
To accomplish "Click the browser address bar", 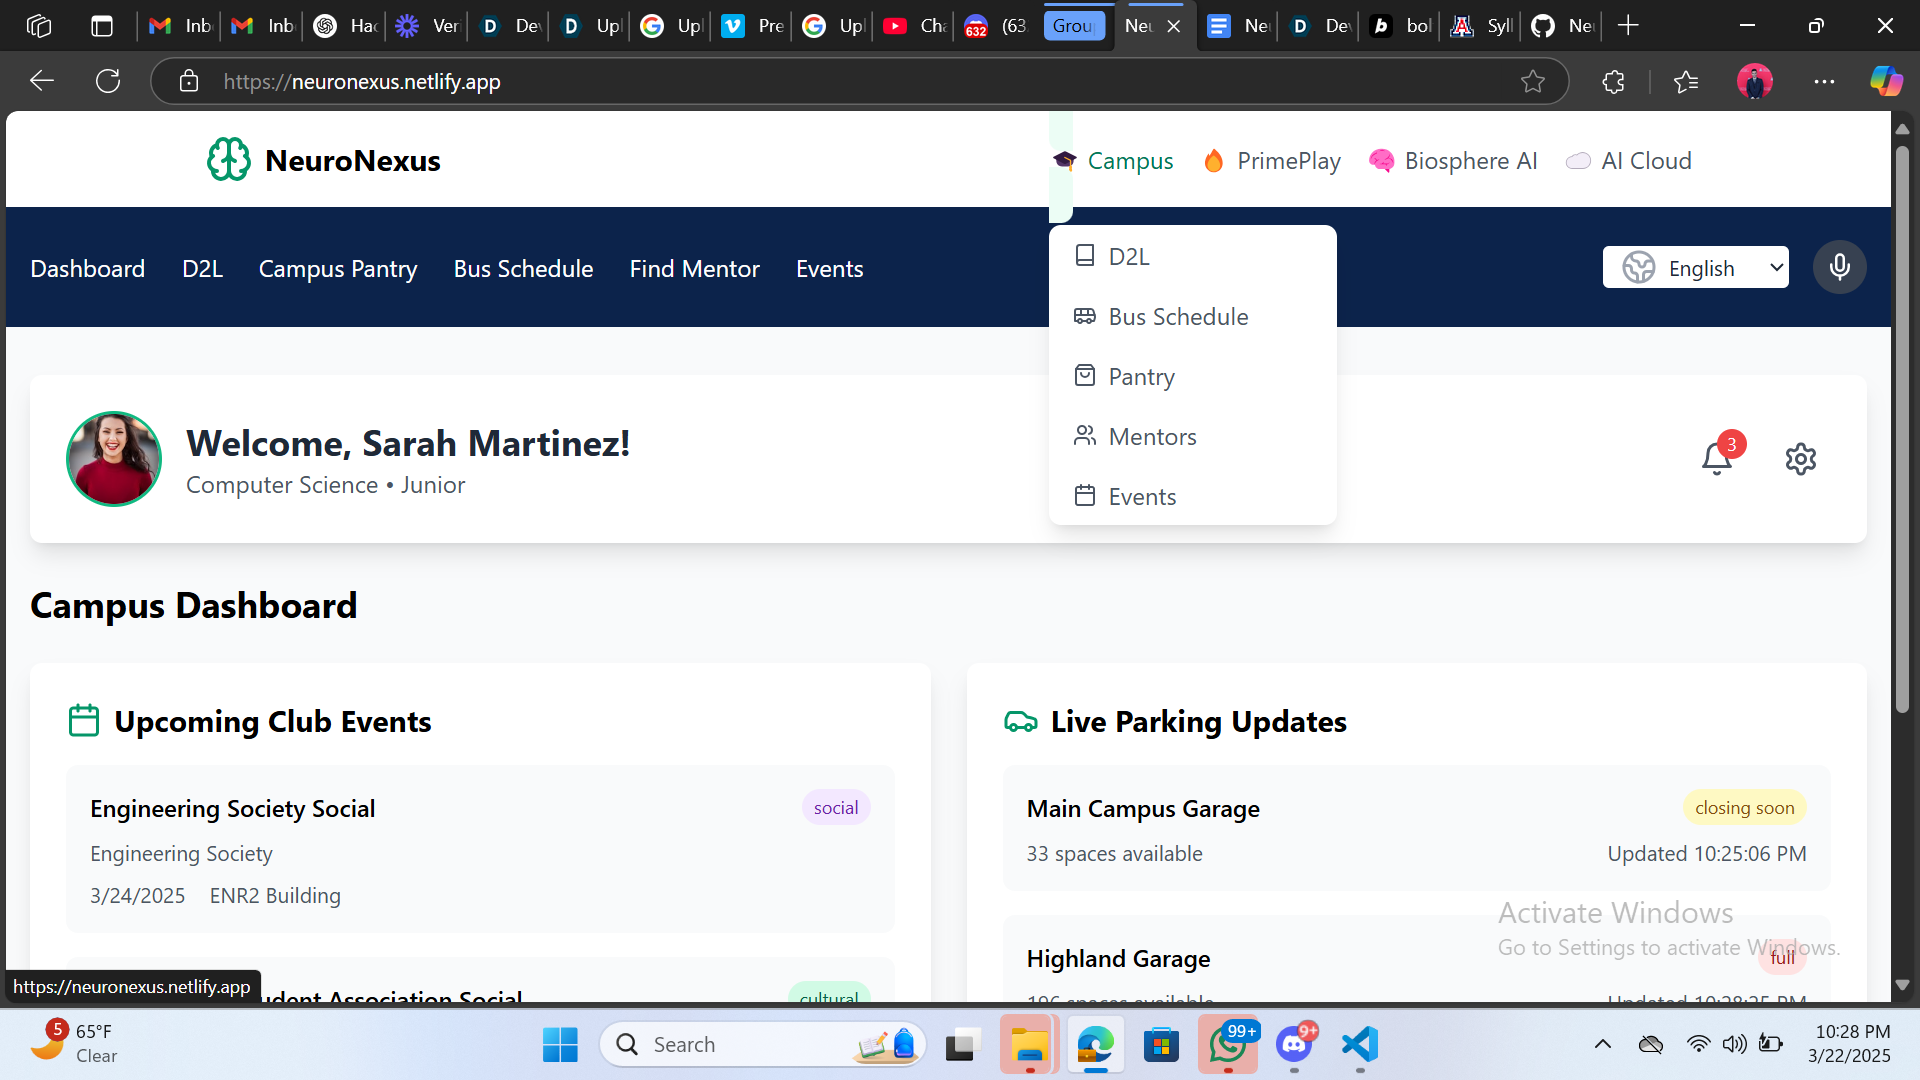I will pyautogui.click(x=850, y=82).
